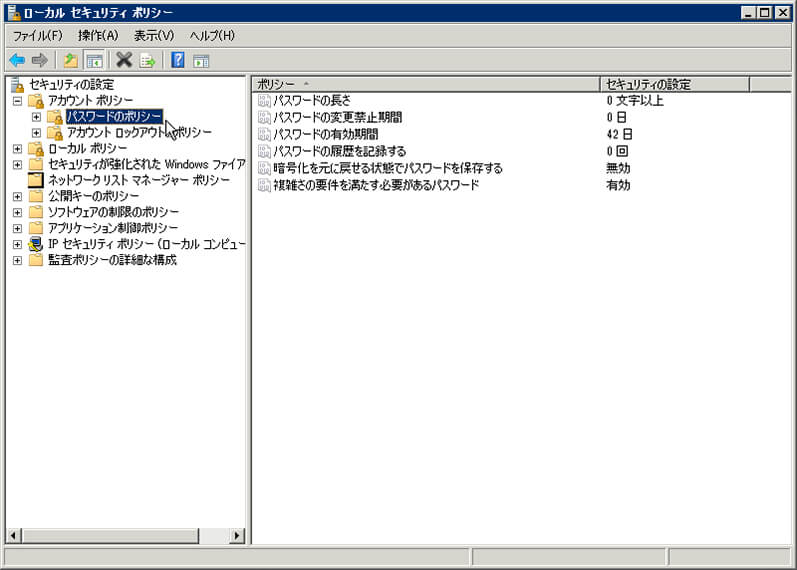Screen dimensions: 797x570
Task: Click the 有効 setting value
Action: coord(618,185)
